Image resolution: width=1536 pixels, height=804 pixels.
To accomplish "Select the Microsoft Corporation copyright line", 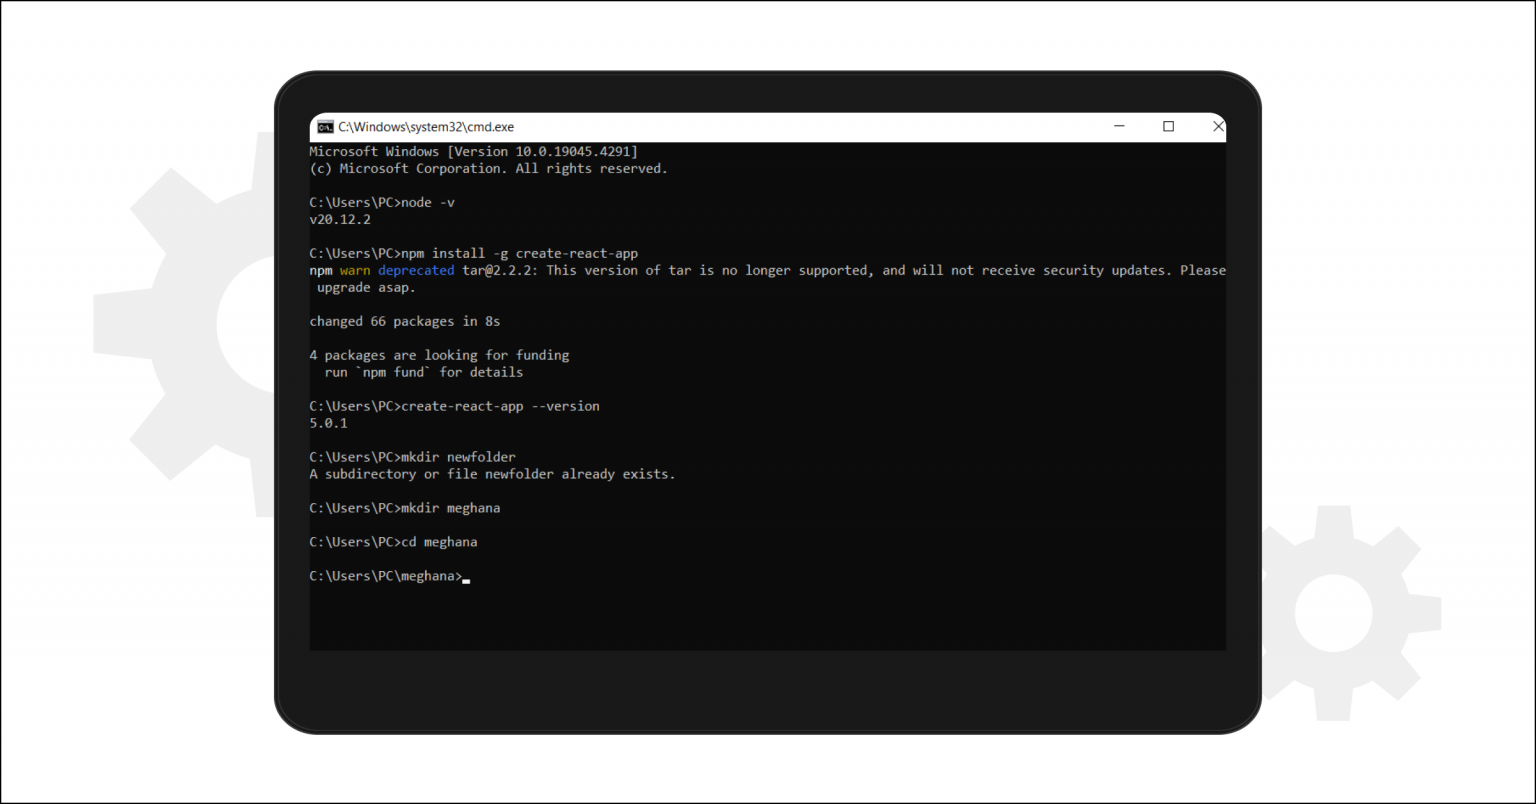I will click(x=488, y=168).
